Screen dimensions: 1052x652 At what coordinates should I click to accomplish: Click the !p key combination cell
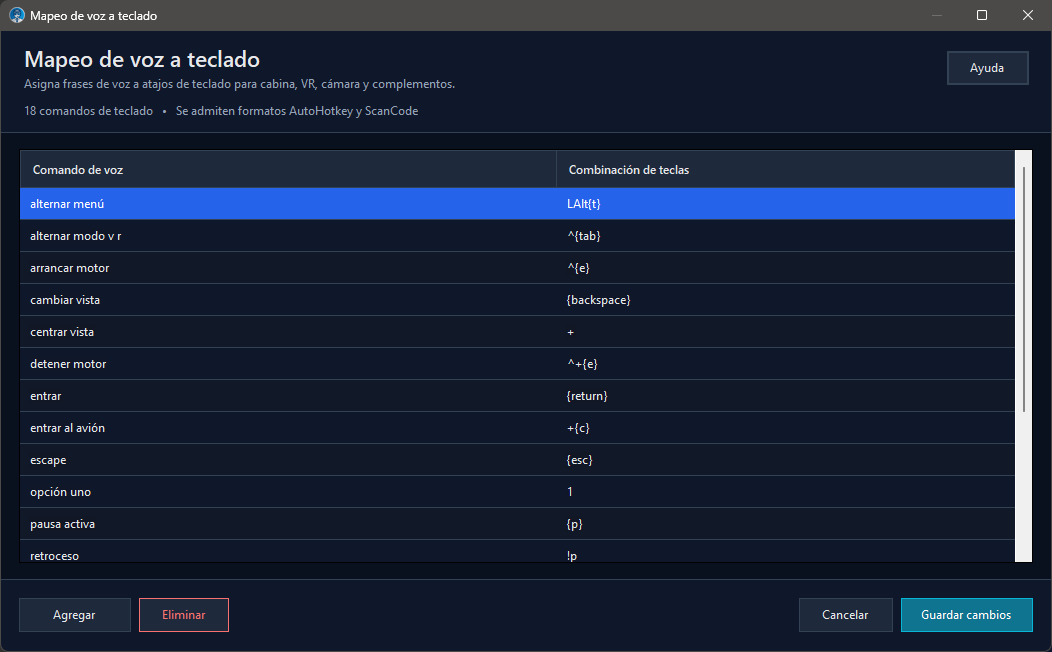click(x=786, y=551)
